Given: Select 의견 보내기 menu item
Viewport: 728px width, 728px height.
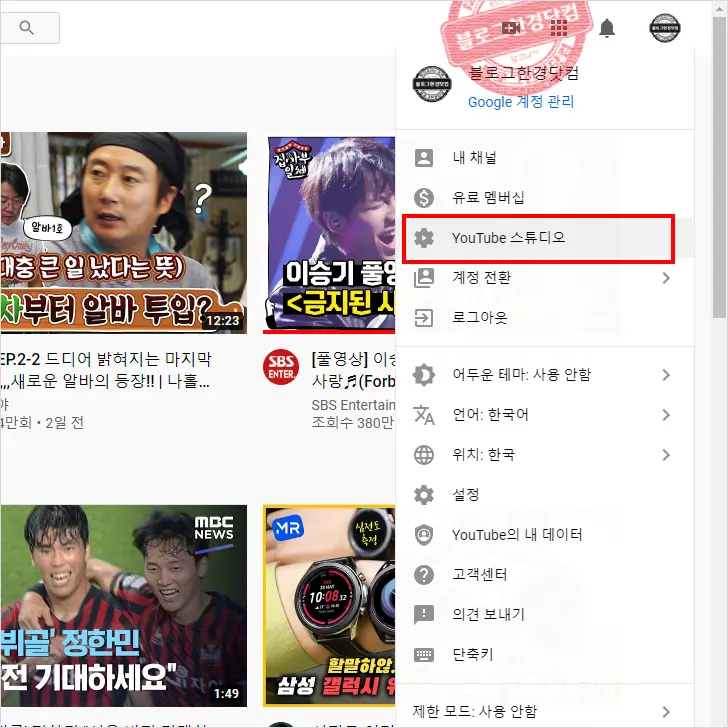Looking at the screenshot, I should point(545,615).
